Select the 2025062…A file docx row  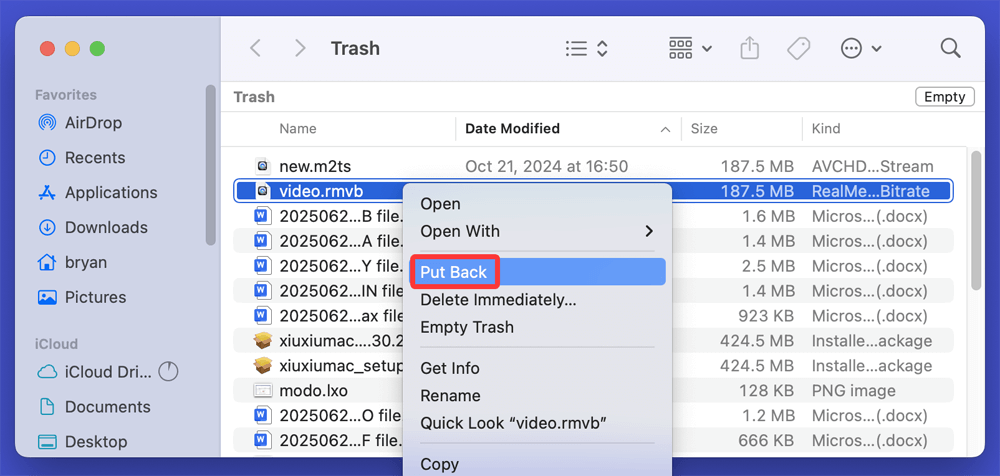click(593, 241)
